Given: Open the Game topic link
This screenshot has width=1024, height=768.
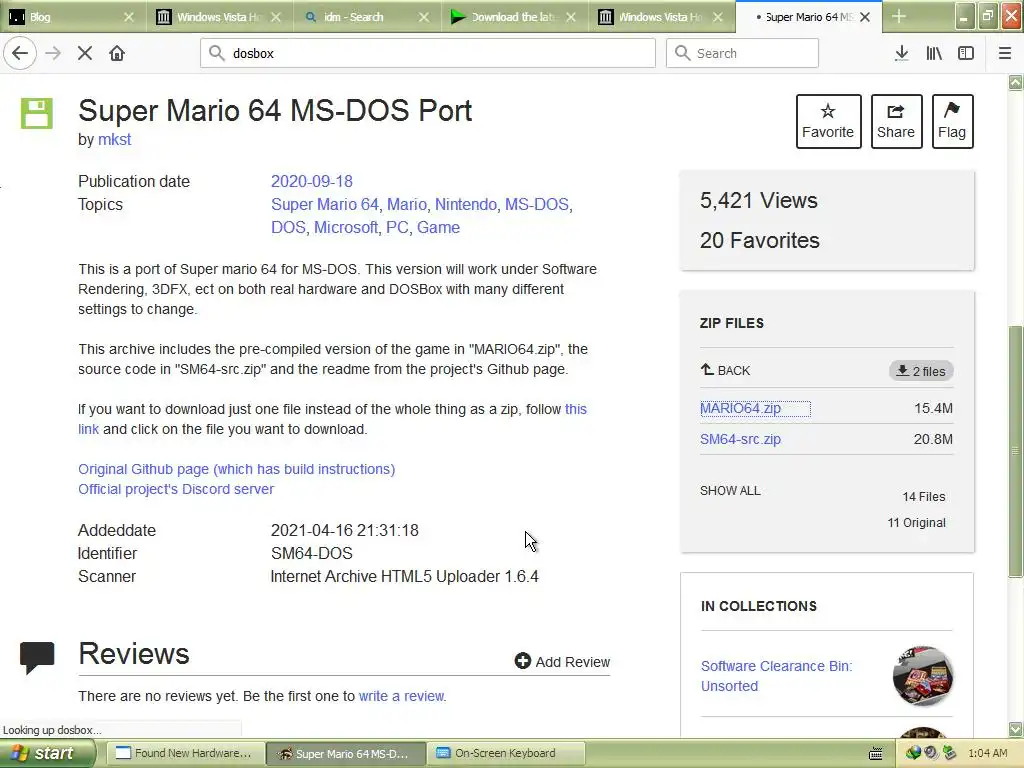Looking at the screenshot, I should click(x=438, y=227).
